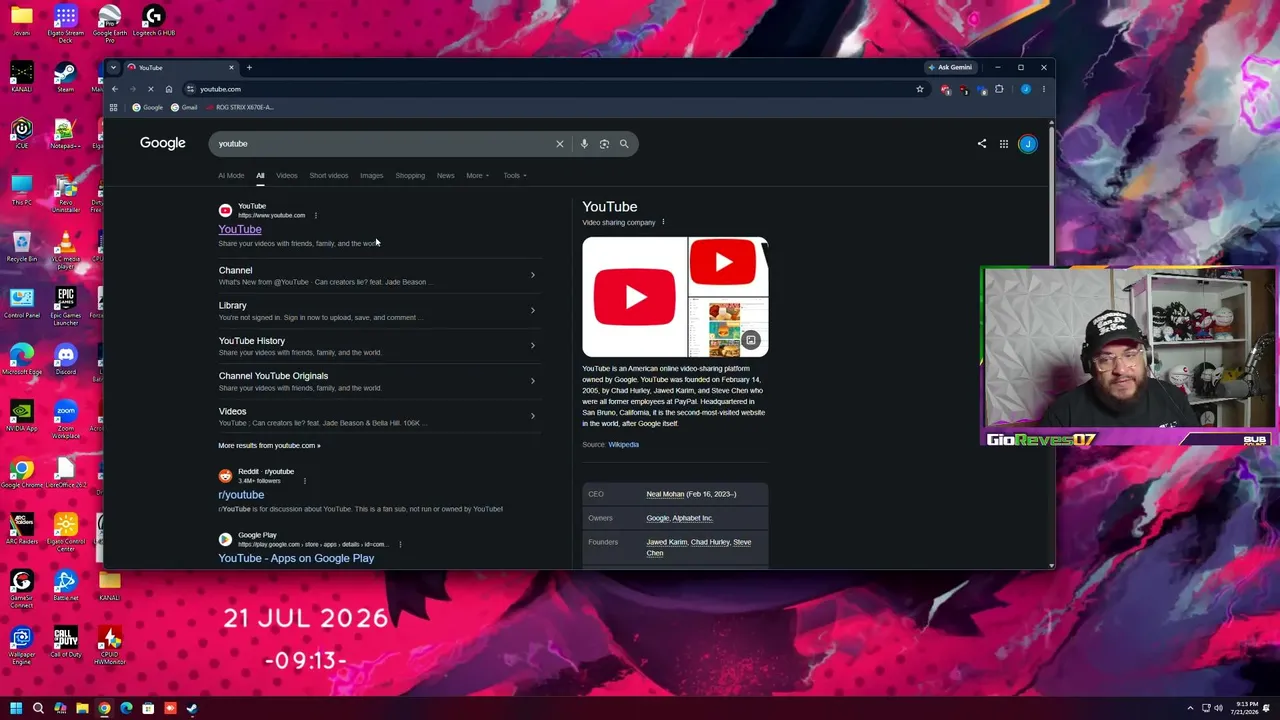The height and width of the screenshot is (720, 1280).
Task: Start a voice search with the microphone
Action: click(584, 144)
